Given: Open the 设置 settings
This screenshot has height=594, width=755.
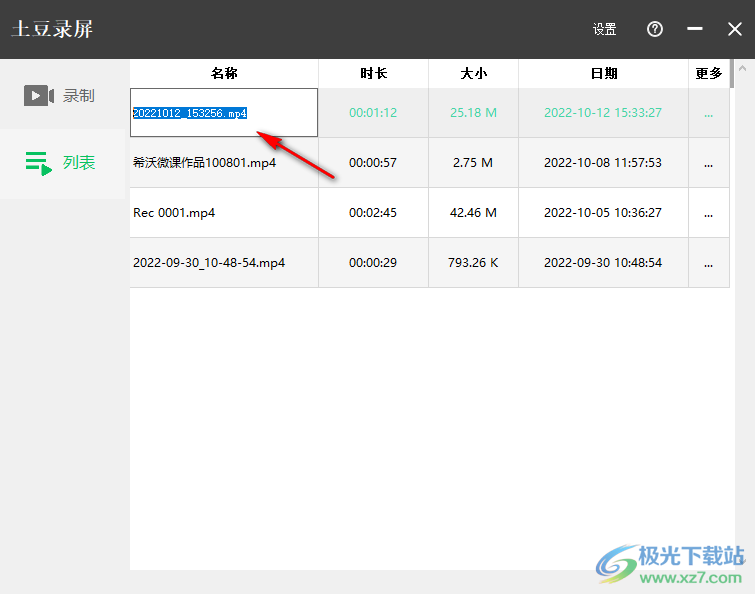Looking at the screenshot, I should (x=604, y=29).
